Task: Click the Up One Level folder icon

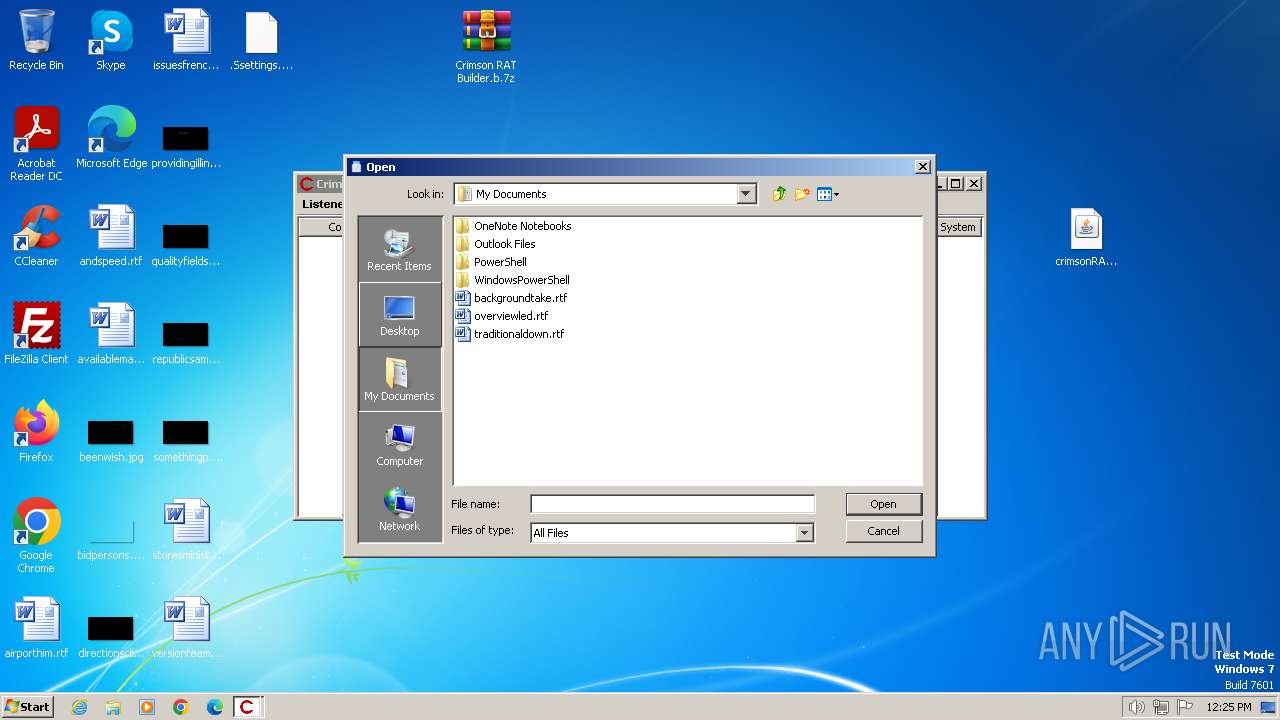Action: pos(779,194)
